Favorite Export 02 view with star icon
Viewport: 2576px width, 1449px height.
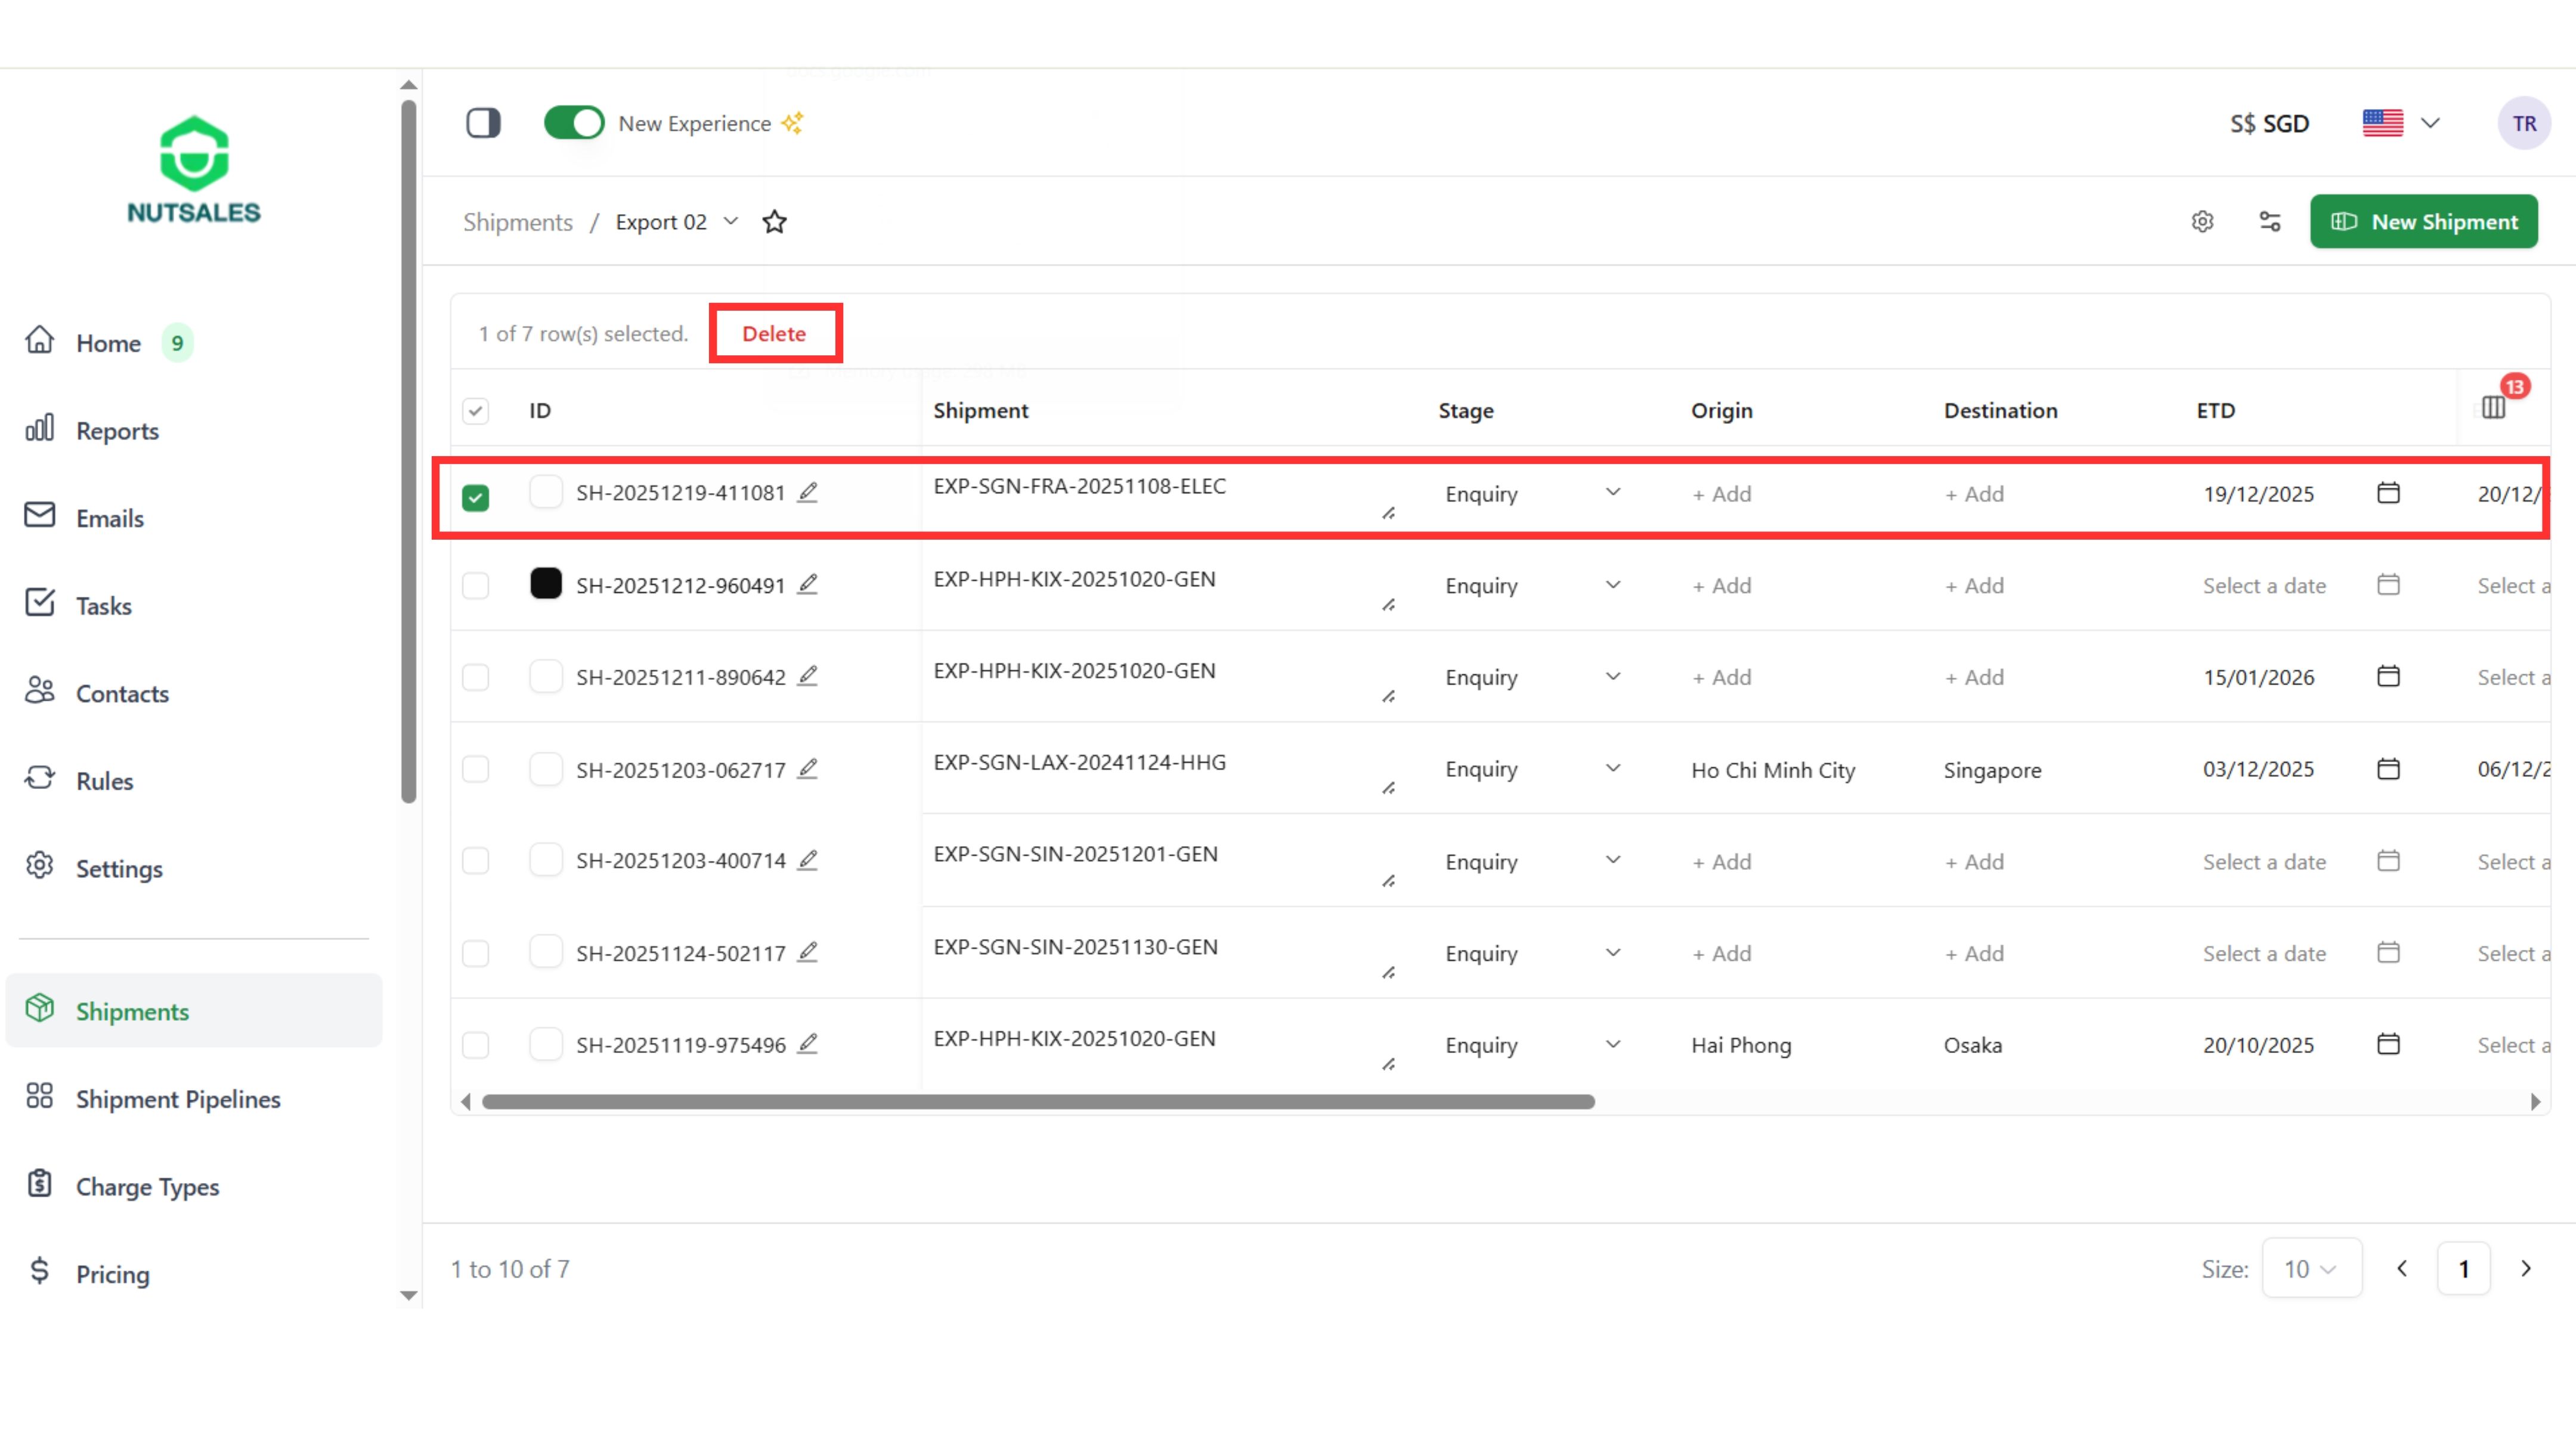pos(774,222)
